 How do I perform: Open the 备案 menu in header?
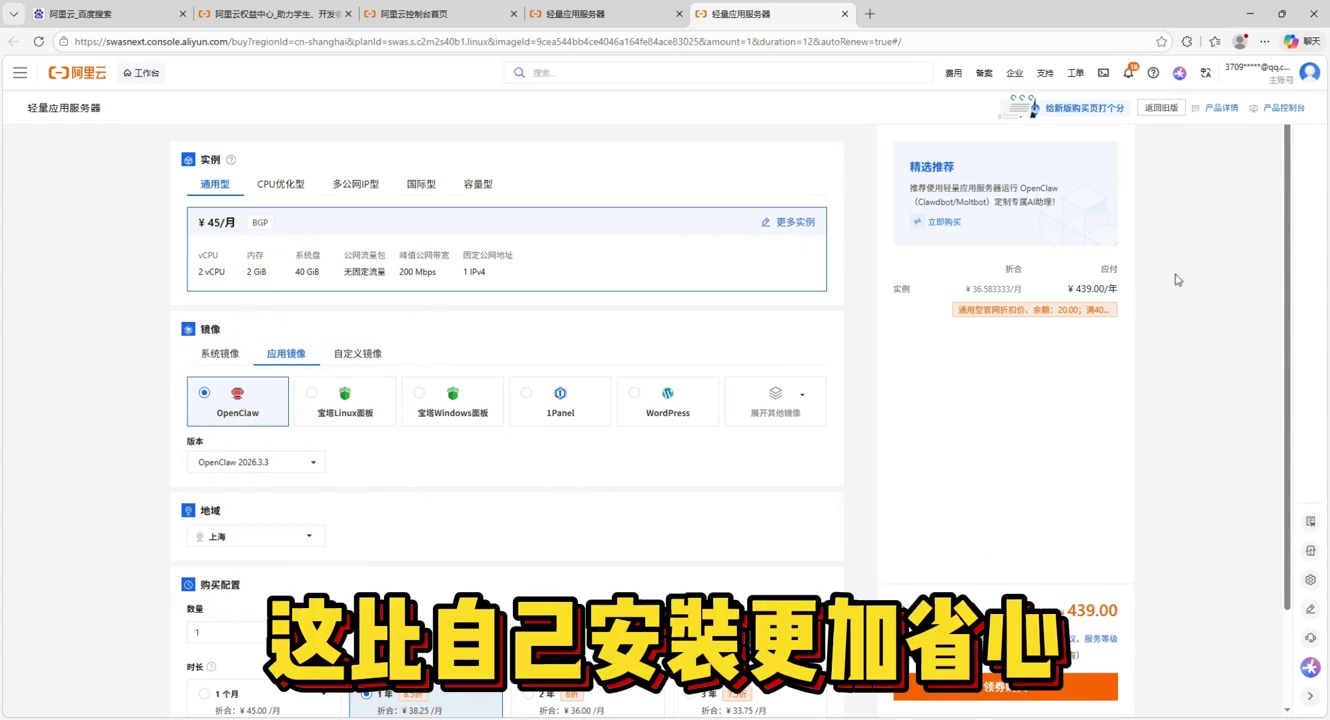(984, 73)
